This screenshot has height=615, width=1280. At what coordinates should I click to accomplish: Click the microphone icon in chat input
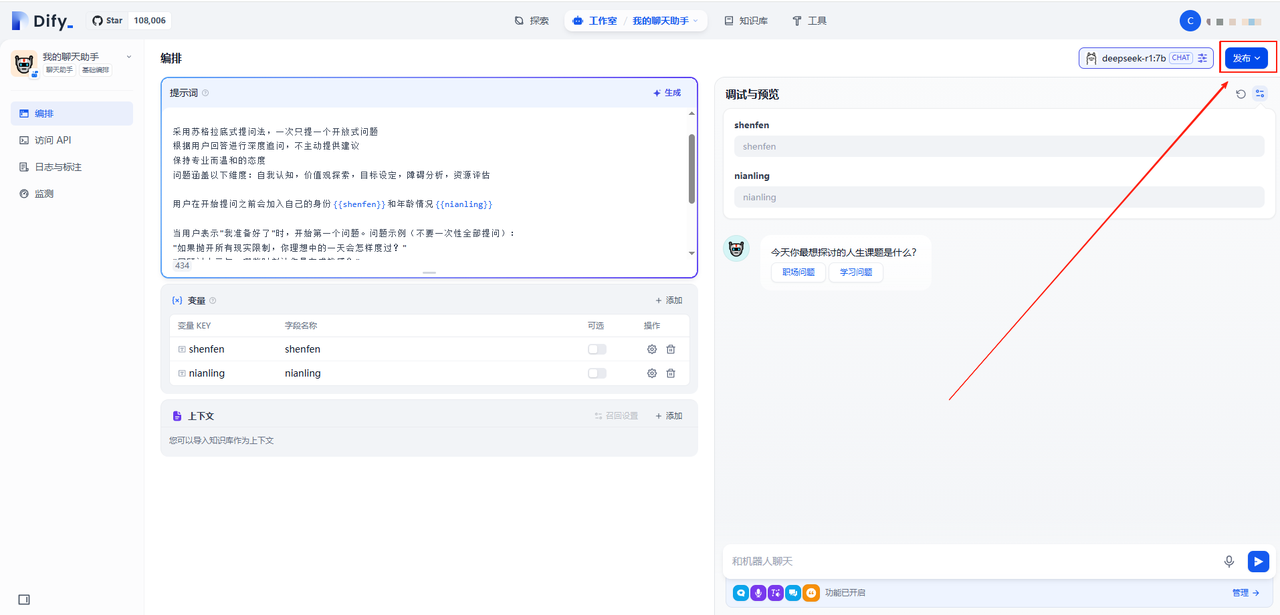1229,562
